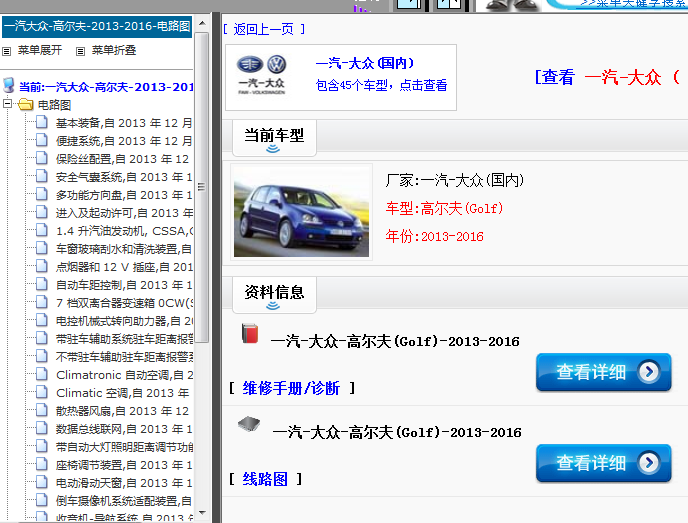Open document icon for Climatronic 自动空调
Viewport: 688px width, 523px height.
(x=42, y=373)
